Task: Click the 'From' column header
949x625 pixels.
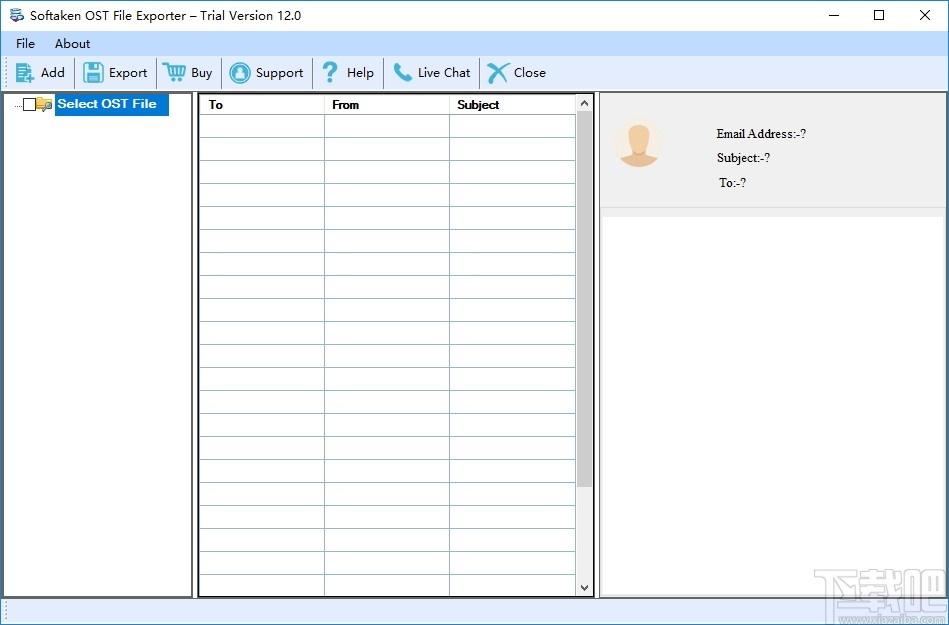Action: click(x=387, y=105)
